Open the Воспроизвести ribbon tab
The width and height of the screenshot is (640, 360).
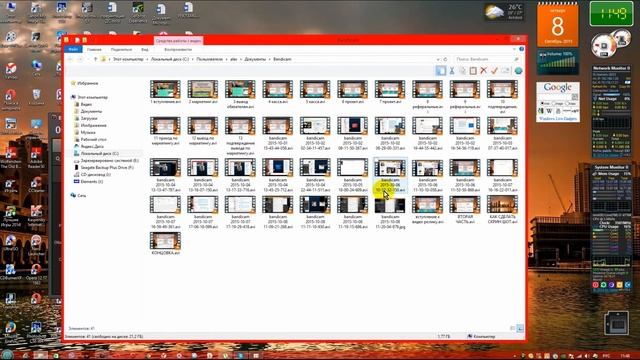click(178, 49)
